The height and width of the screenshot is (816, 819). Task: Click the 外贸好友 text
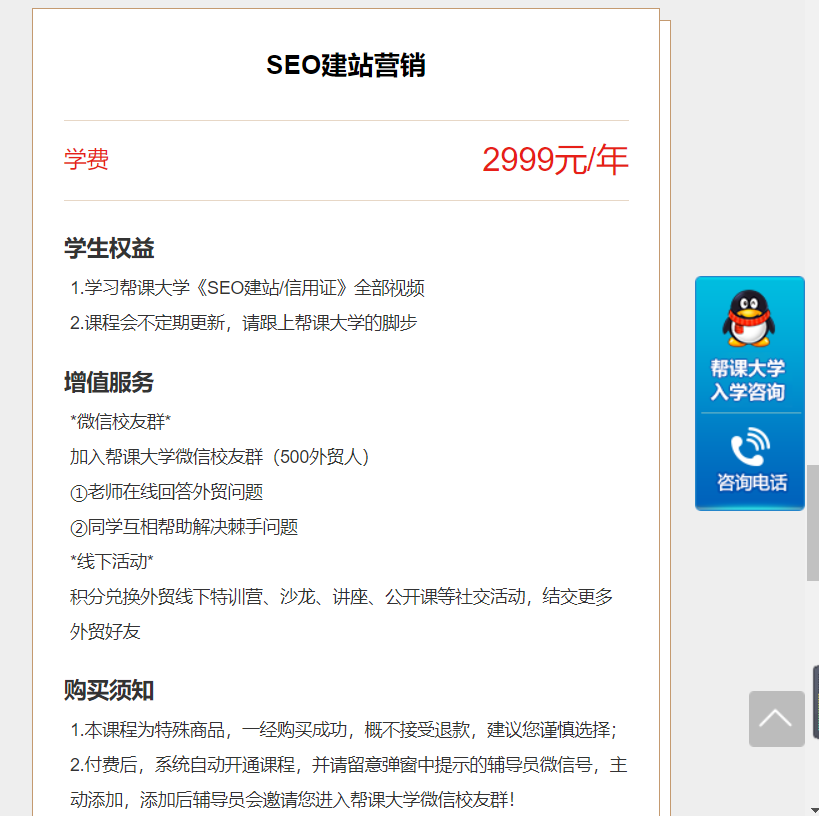(105, 632)
